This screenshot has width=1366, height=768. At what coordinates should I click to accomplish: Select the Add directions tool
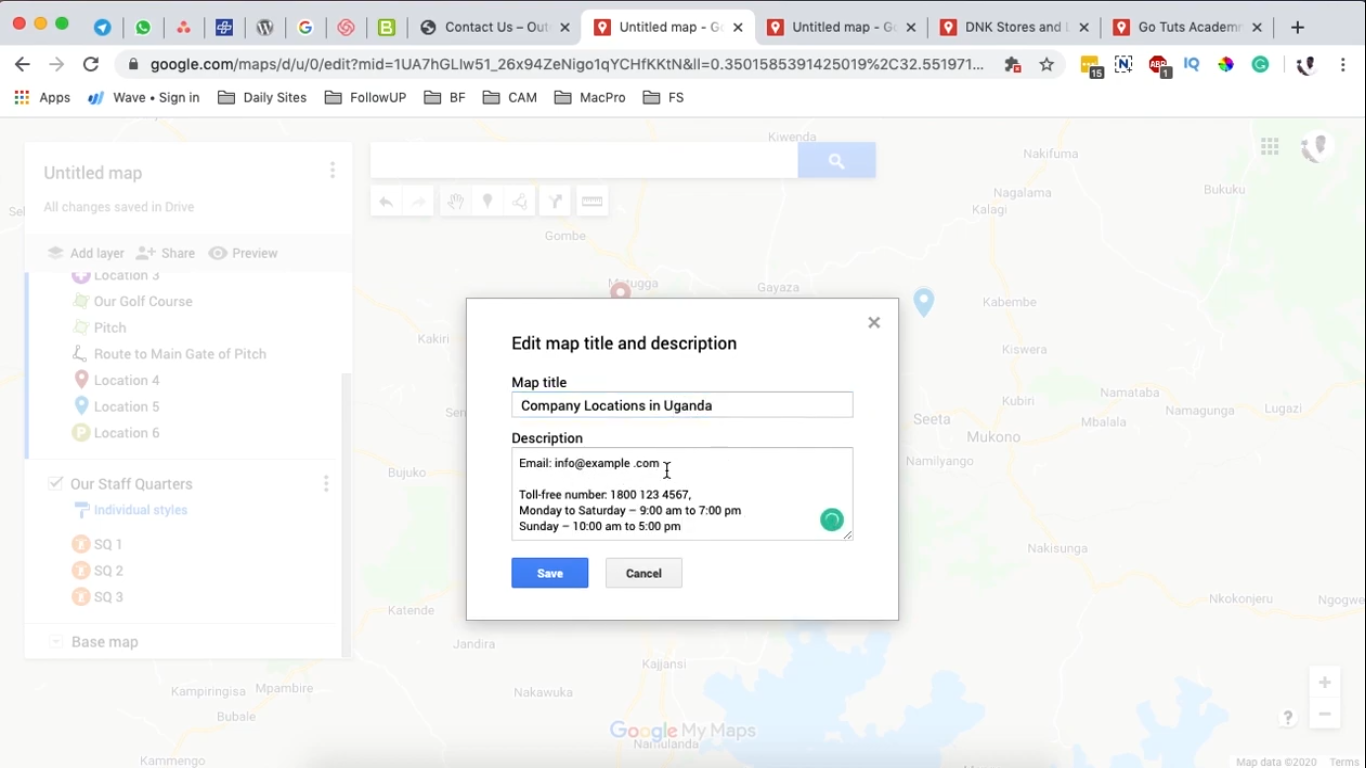click(x=555, y=202)
